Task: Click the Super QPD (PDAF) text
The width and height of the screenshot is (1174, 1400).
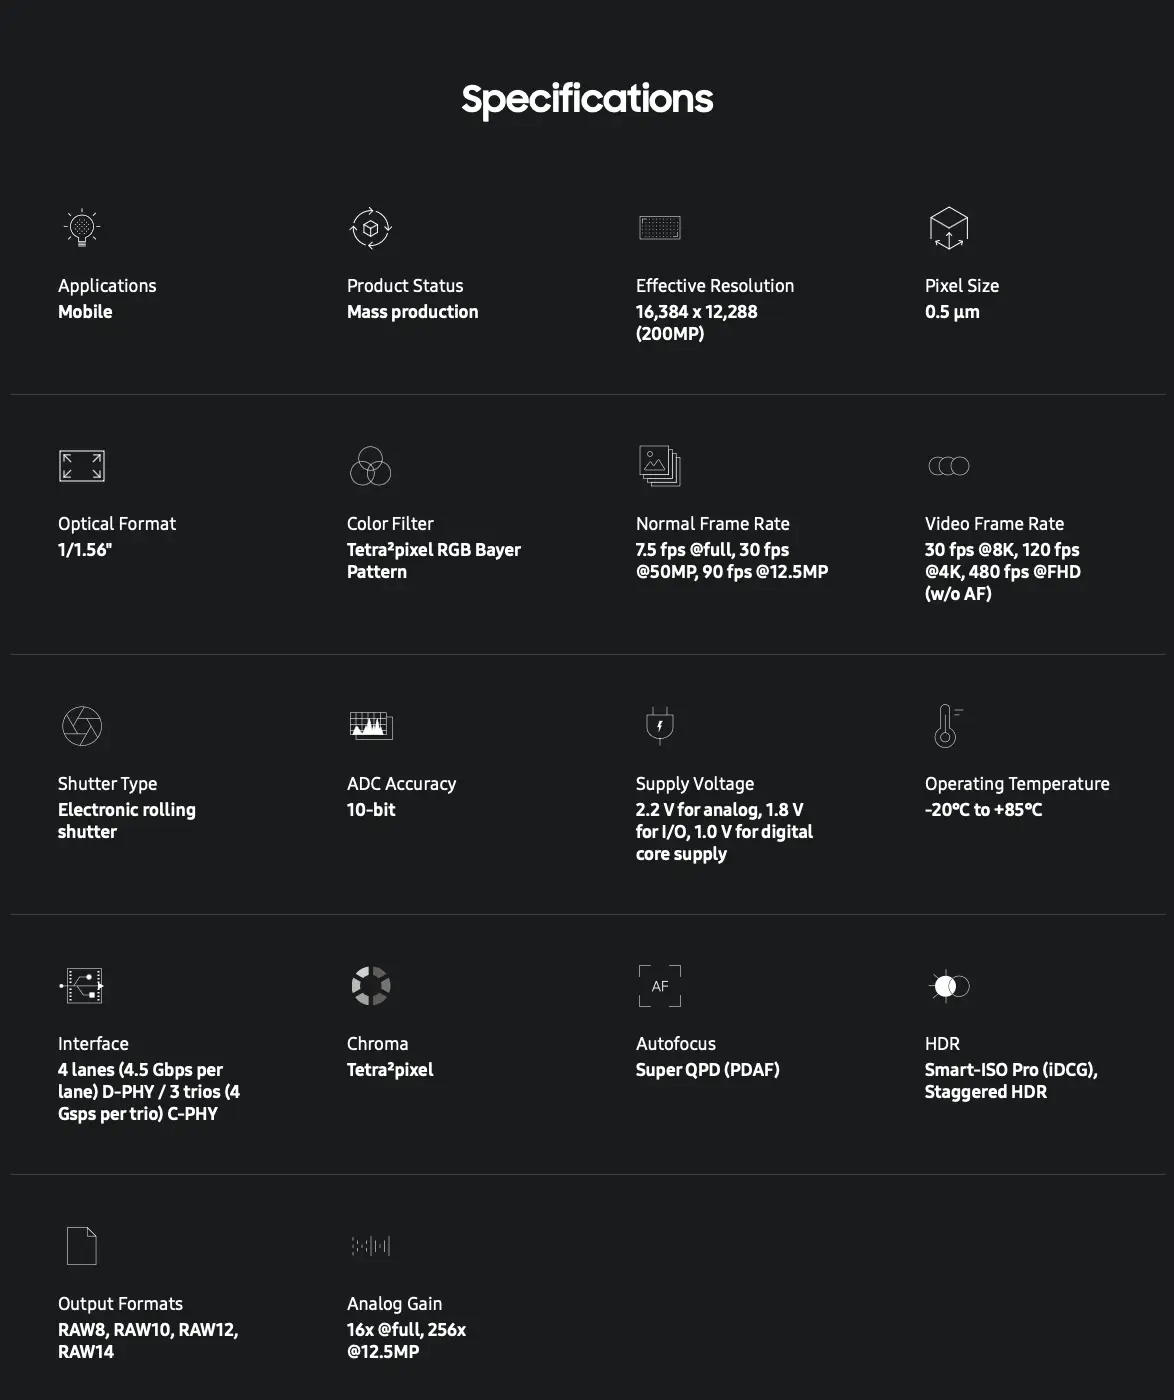Action: [x=707, y=1070]
